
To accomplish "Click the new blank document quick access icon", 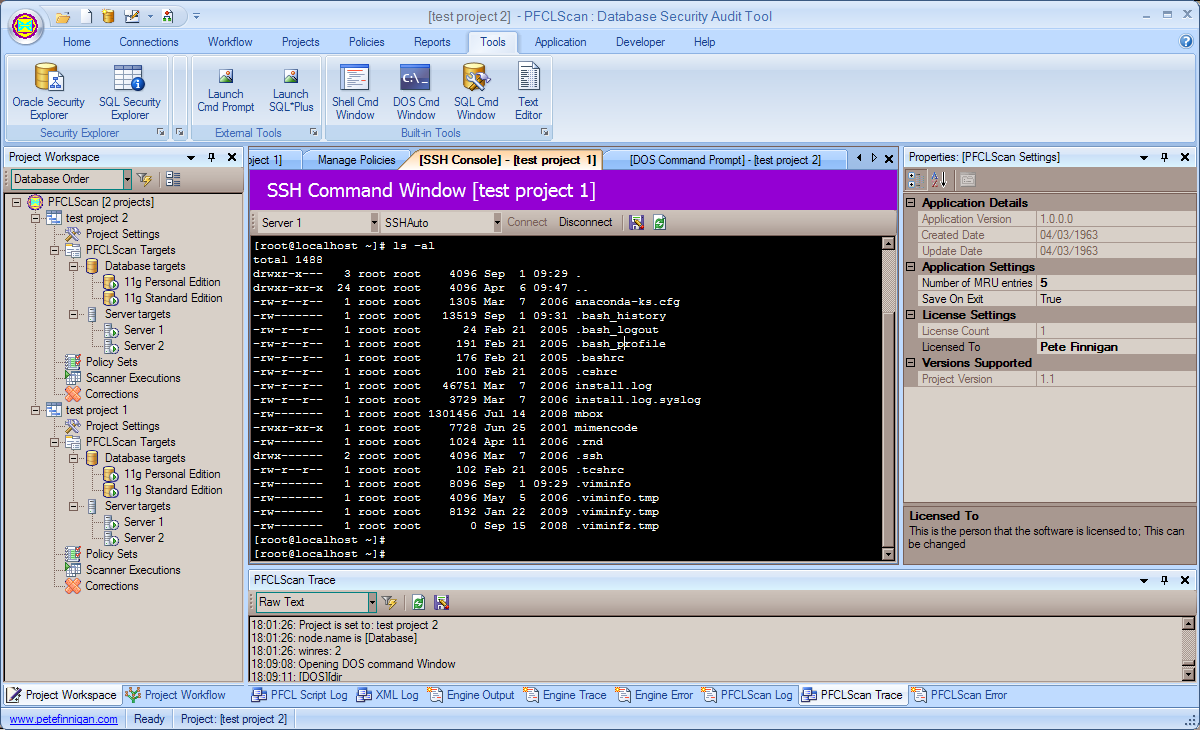I will click(x=86, y=16).
